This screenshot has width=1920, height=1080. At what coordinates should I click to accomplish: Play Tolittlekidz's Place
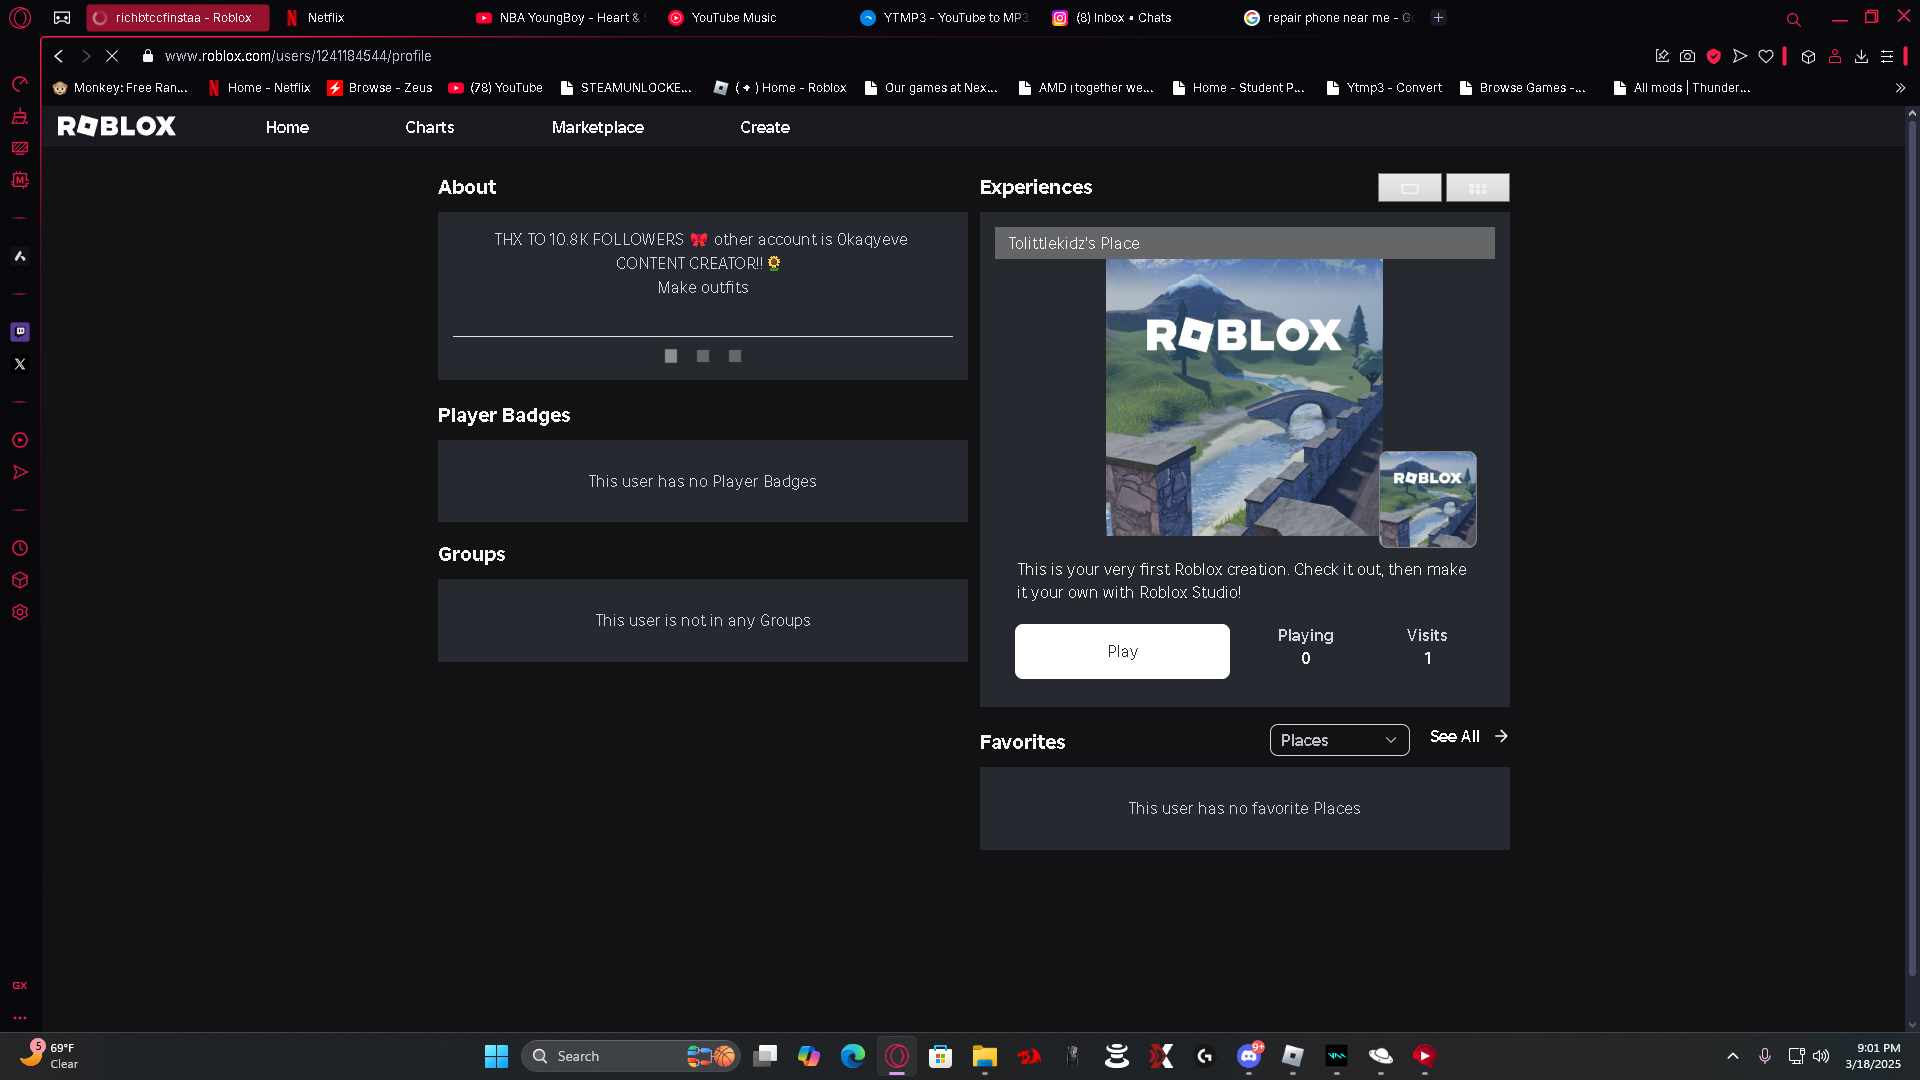point(1122,651)
